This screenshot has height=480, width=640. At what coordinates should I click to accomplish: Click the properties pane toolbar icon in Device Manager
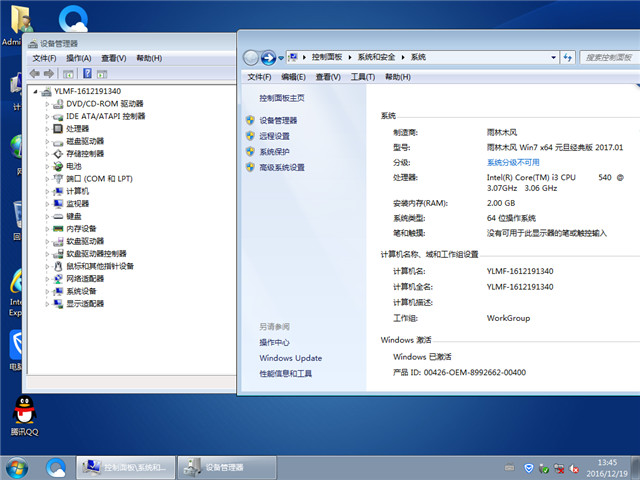click(102, 74)
